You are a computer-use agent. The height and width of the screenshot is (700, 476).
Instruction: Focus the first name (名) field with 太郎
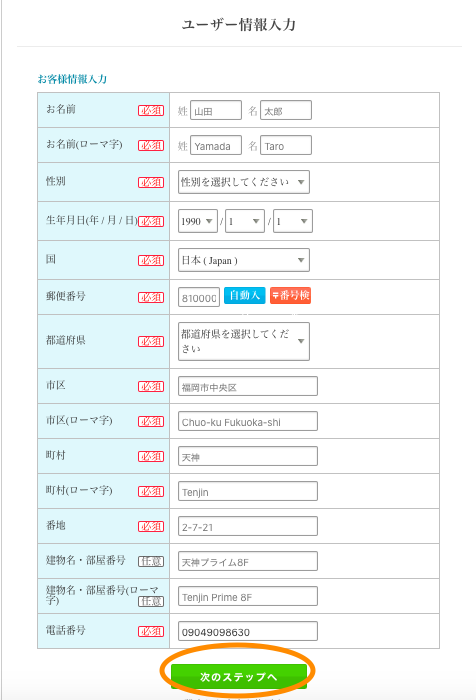tap(286, 110)
